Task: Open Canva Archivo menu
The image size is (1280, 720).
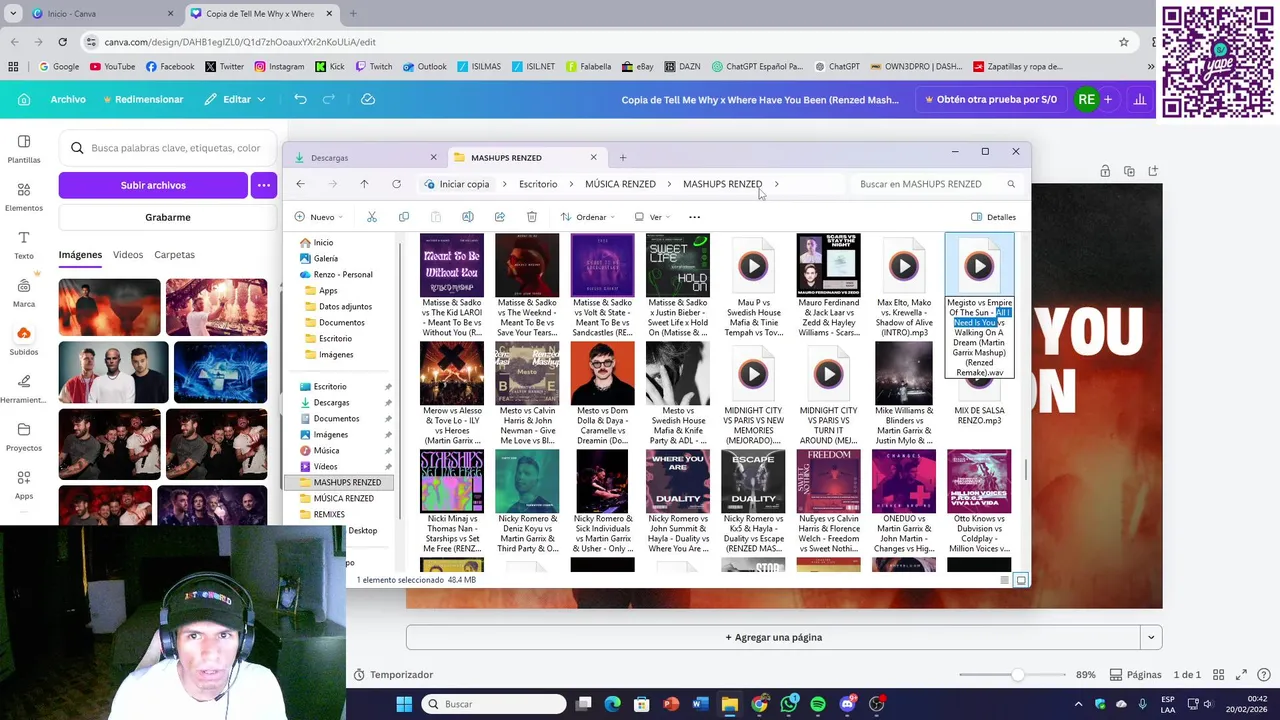Action: coord(68,100)
